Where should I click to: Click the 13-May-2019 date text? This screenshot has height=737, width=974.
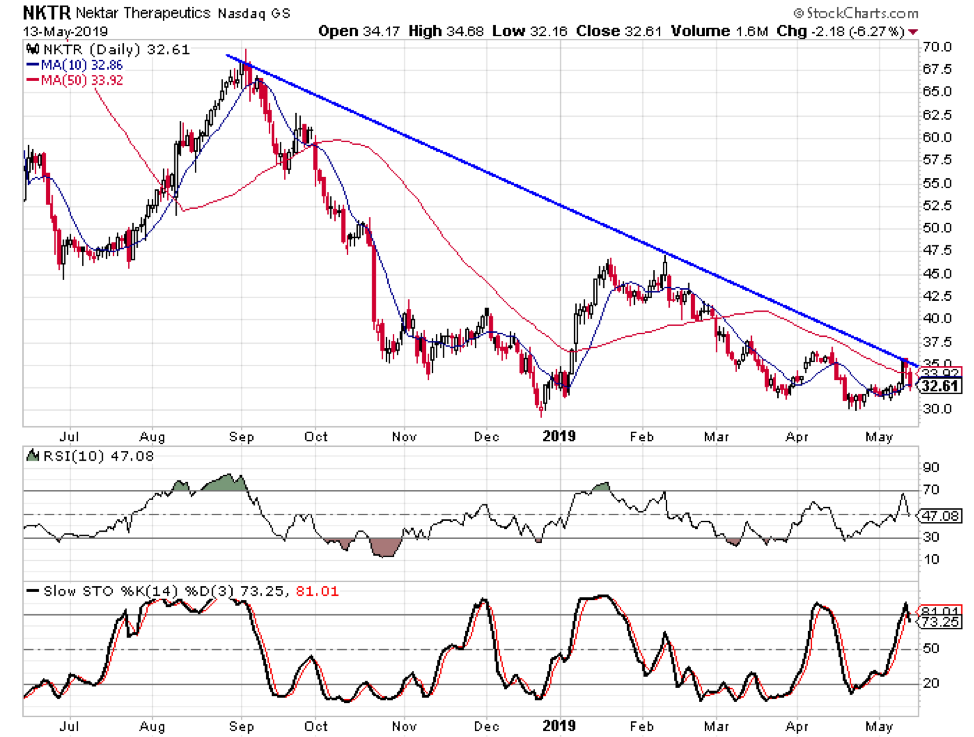65,31
